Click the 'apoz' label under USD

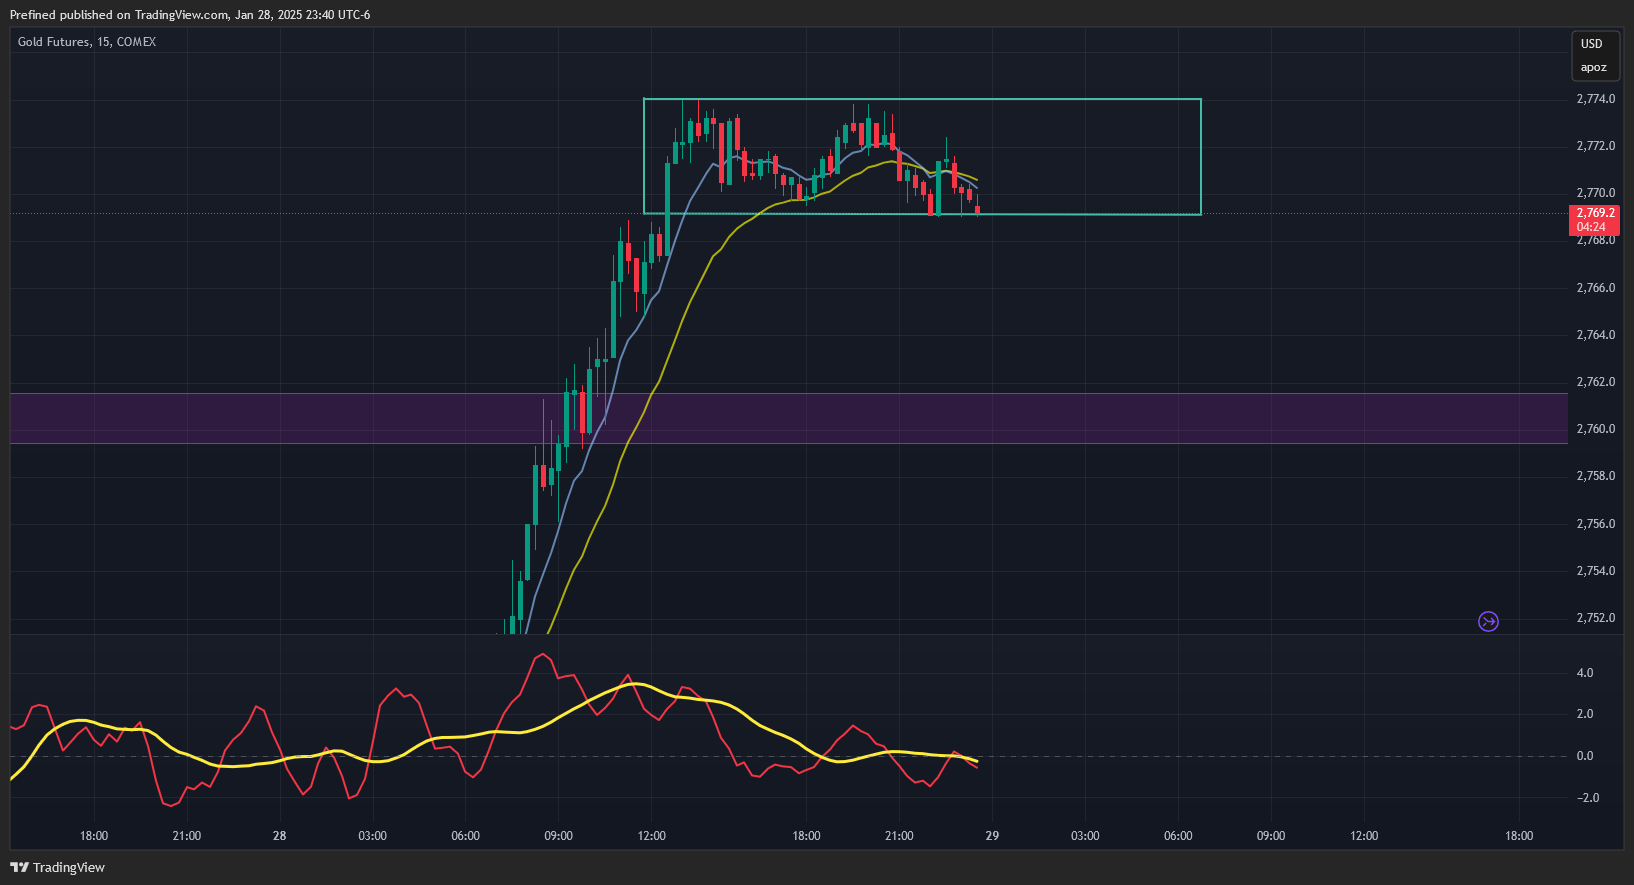coord(1594,68)
